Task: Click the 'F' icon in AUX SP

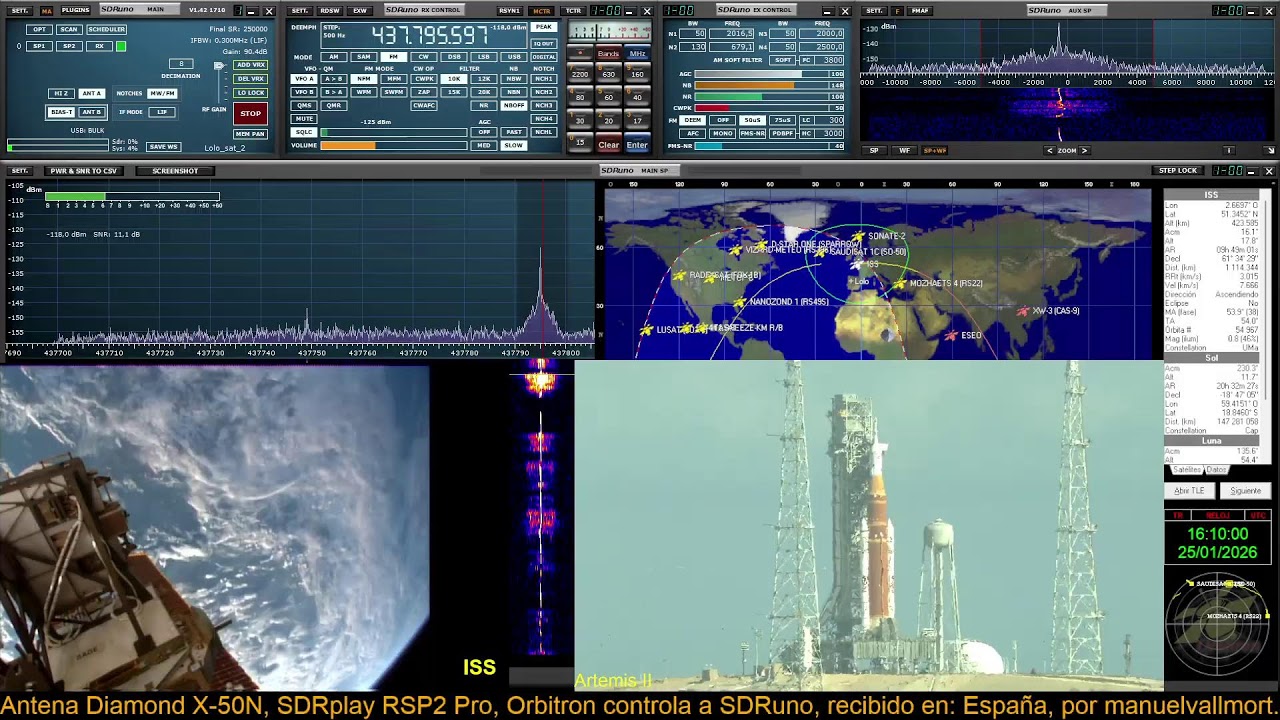Action: [x=897, y=11]
